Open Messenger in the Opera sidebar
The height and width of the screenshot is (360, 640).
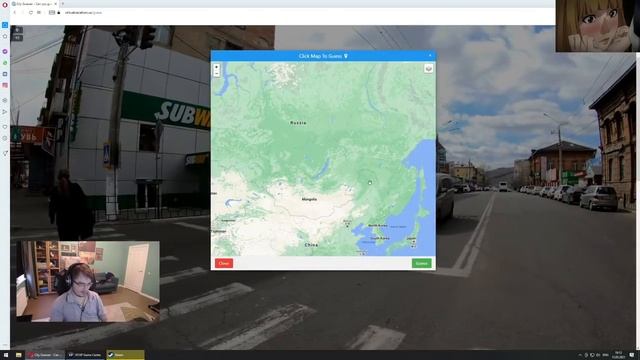pyautogui.click(x=5, y=51)
